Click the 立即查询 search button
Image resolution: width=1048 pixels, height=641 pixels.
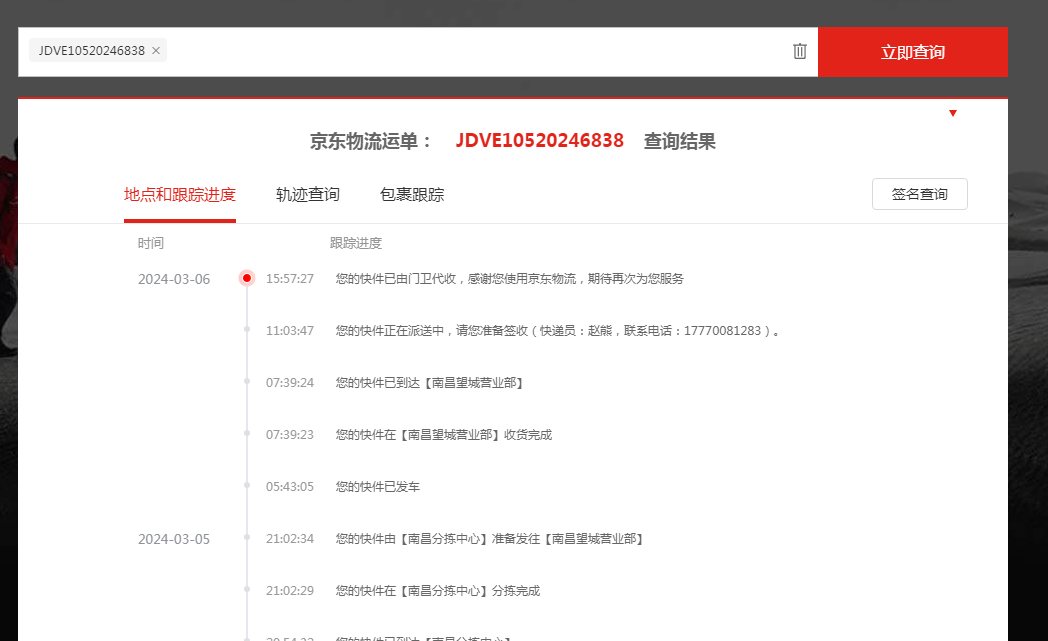pyautogui.click(x=912, y=52)
